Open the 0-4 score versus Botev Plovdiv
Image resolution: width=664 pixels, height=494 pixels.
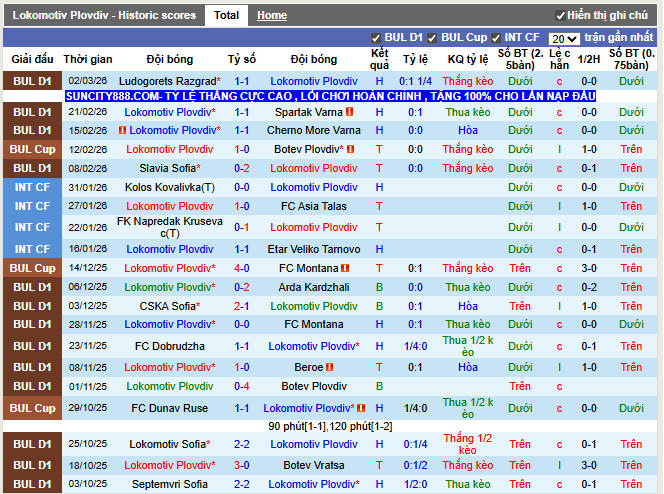click(242, 386)
